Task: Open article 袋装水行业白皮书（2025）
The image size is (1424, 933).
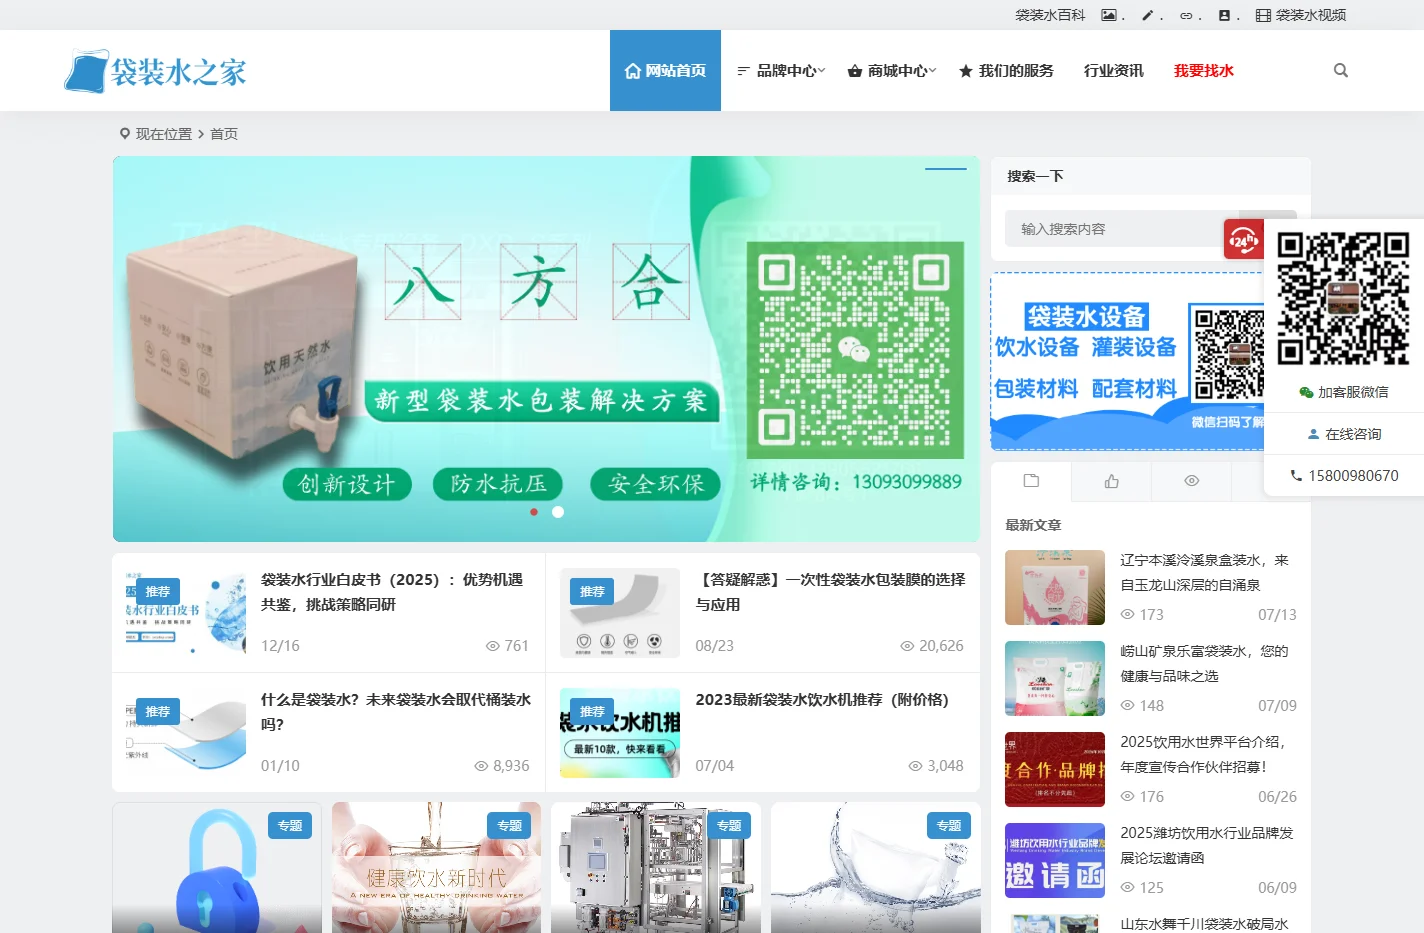Action: pos(392,592)
